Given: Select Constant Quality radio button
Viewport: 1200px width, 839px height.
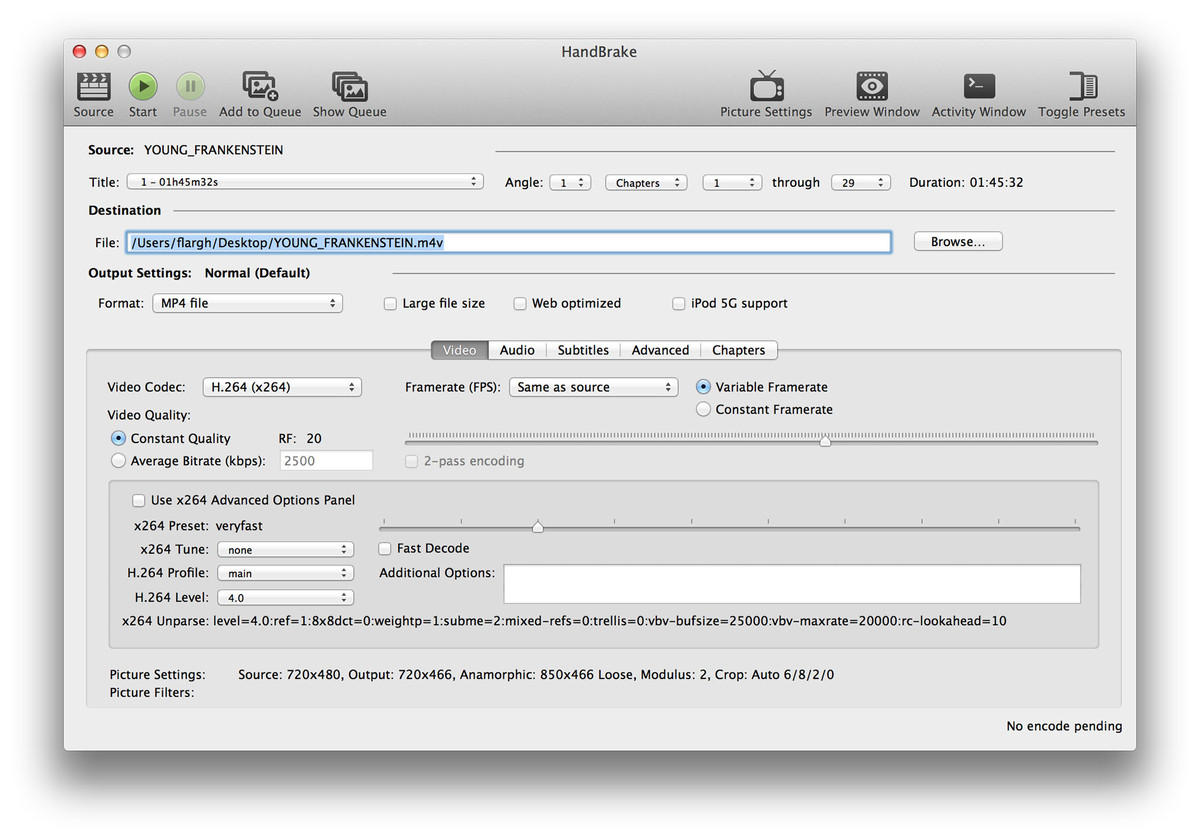Looking at the screenshot, I should [x=119, y=438].
